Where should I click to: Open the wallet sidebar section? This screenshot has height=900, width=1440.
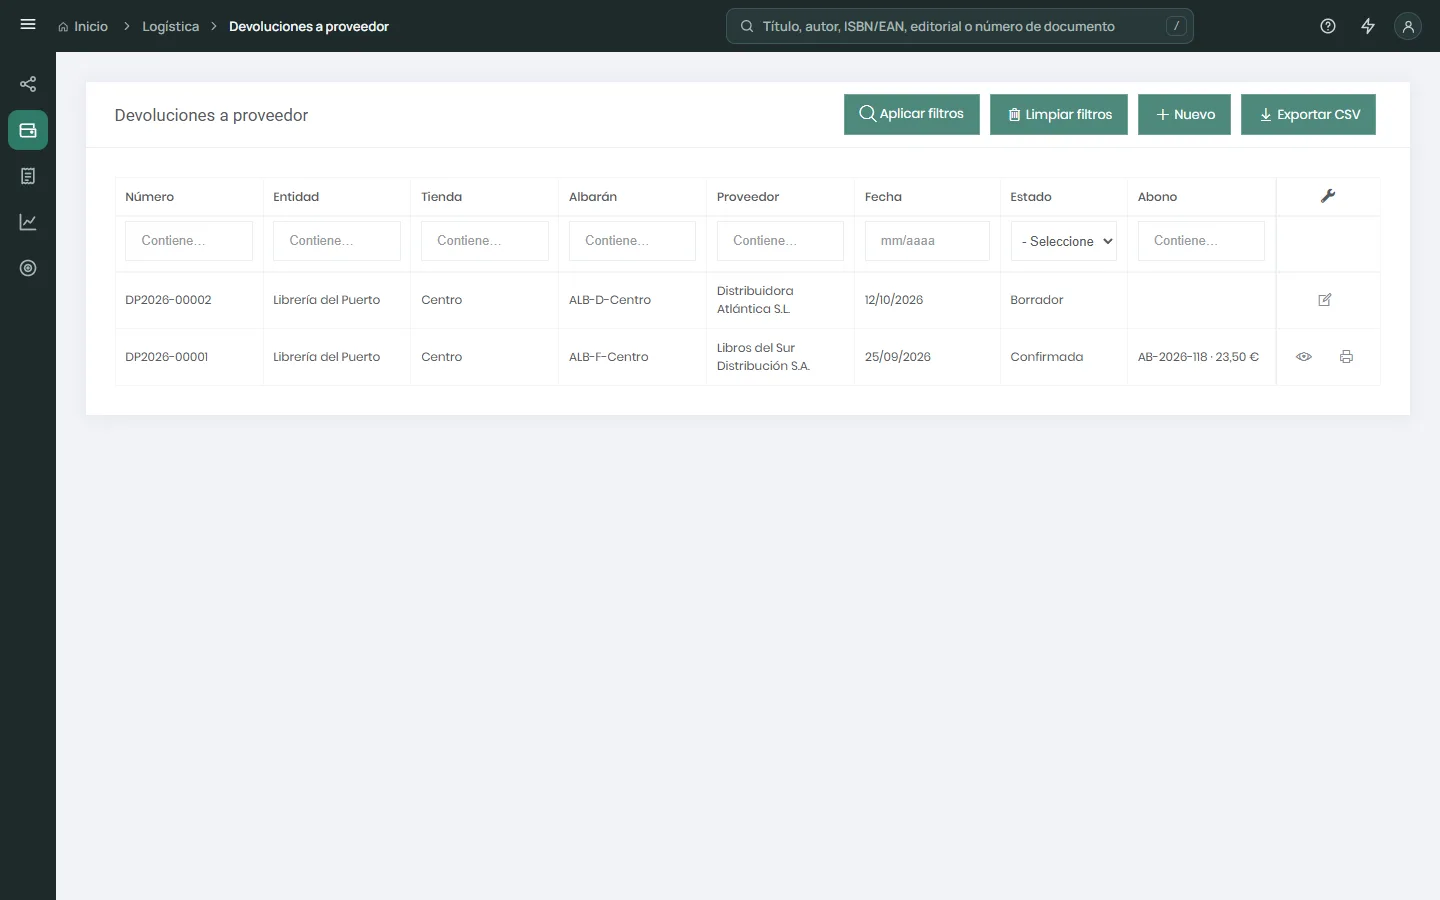tap(28, 130)
